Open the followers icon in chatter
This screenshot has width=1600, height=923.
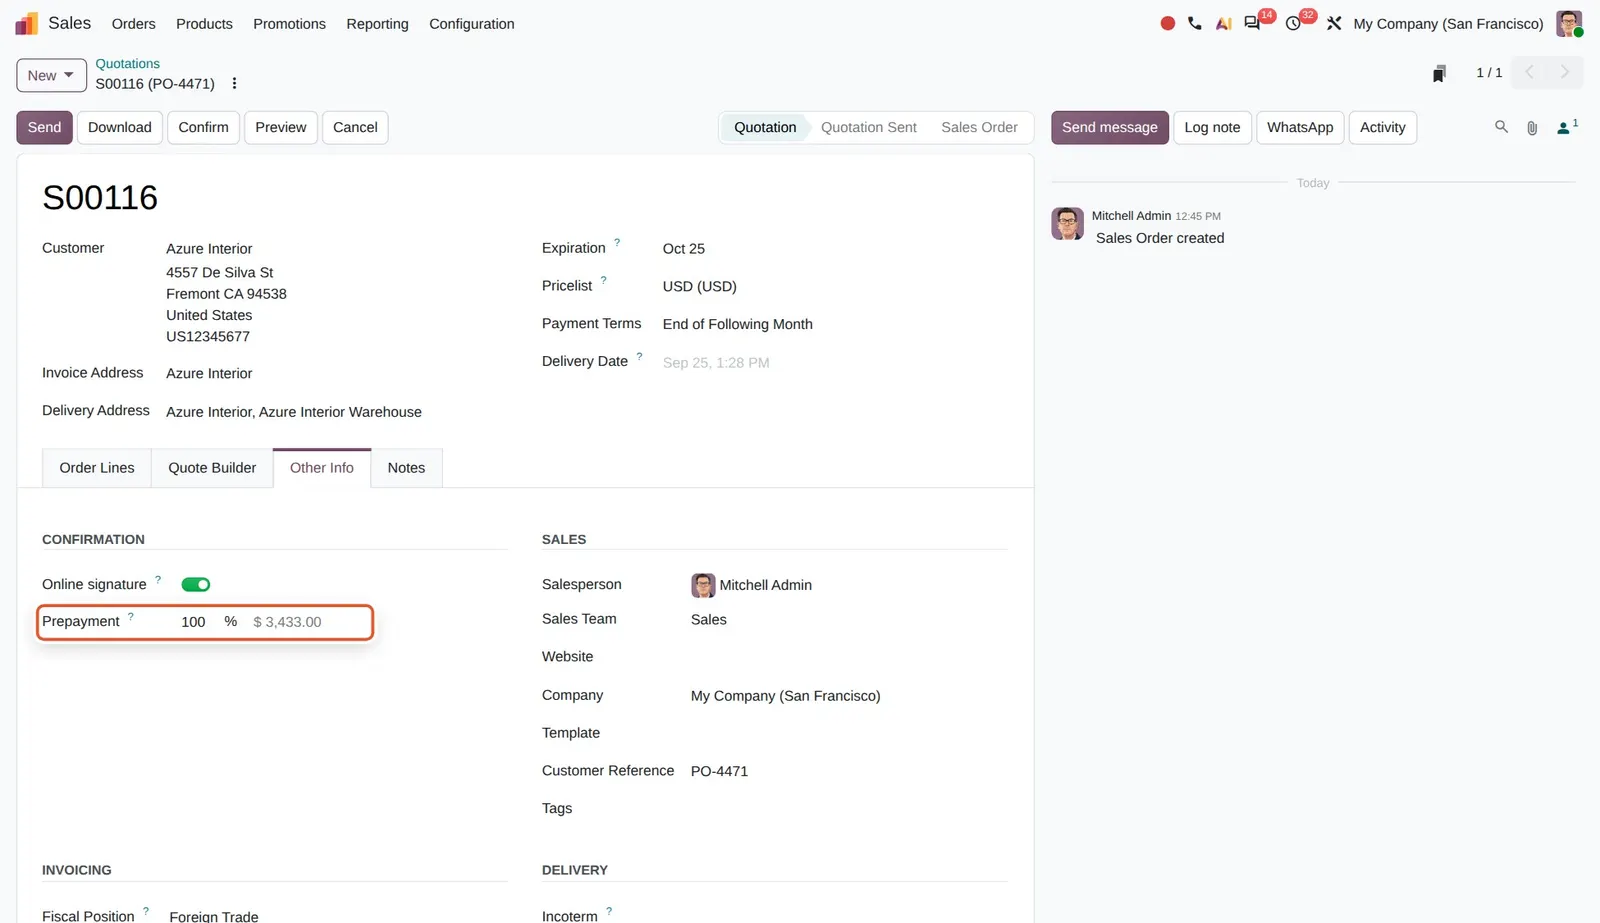click(x=1566, y=127)
